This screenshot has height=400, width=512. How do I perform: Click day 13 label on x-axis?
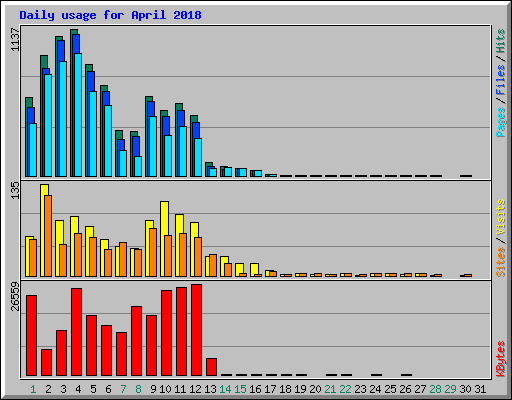[210, 389]
